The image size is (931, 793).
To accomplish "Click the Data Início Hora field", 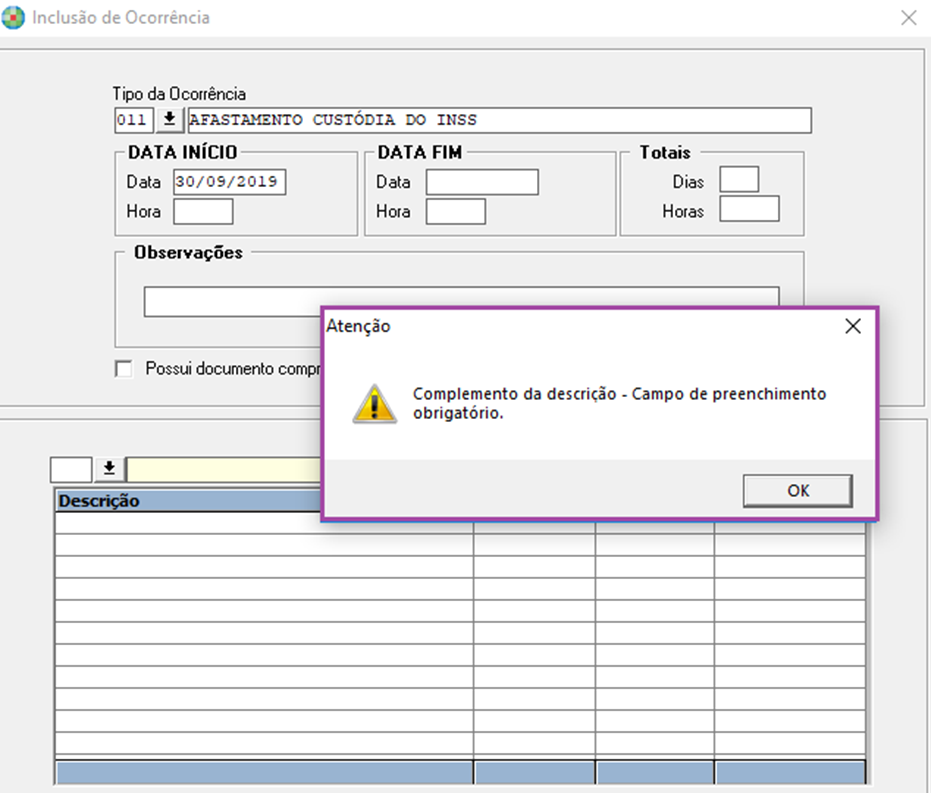I will [x=203, y=211].
